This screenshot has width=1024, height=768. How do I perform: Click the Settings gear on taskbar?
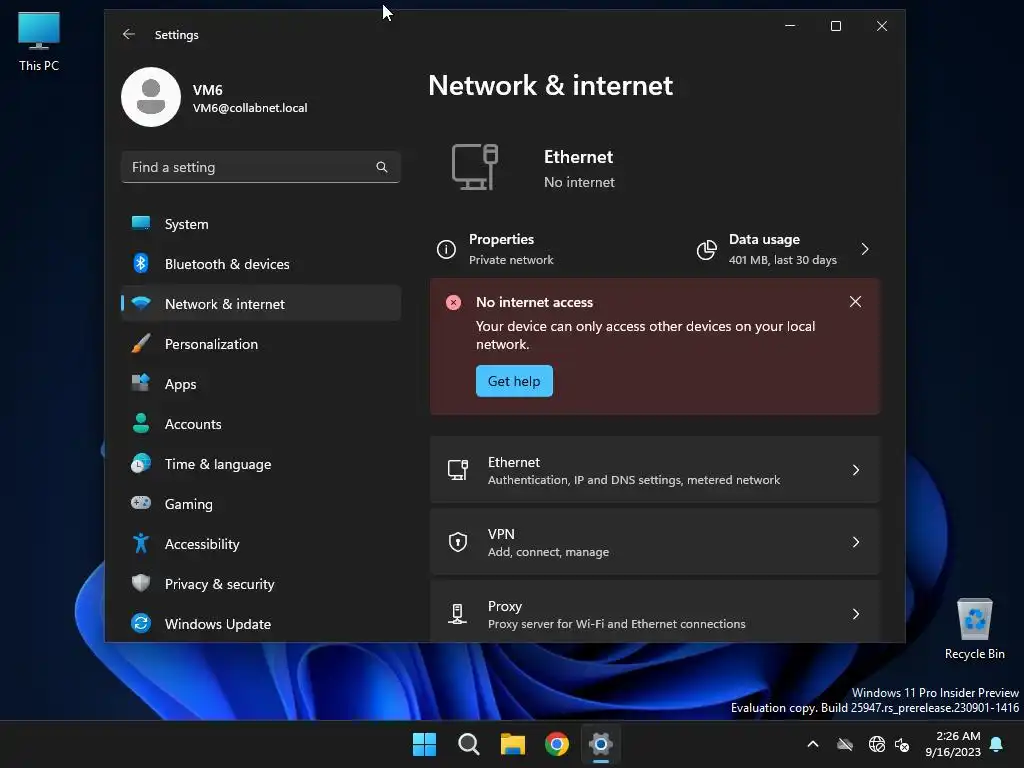(x=601, y=744)
